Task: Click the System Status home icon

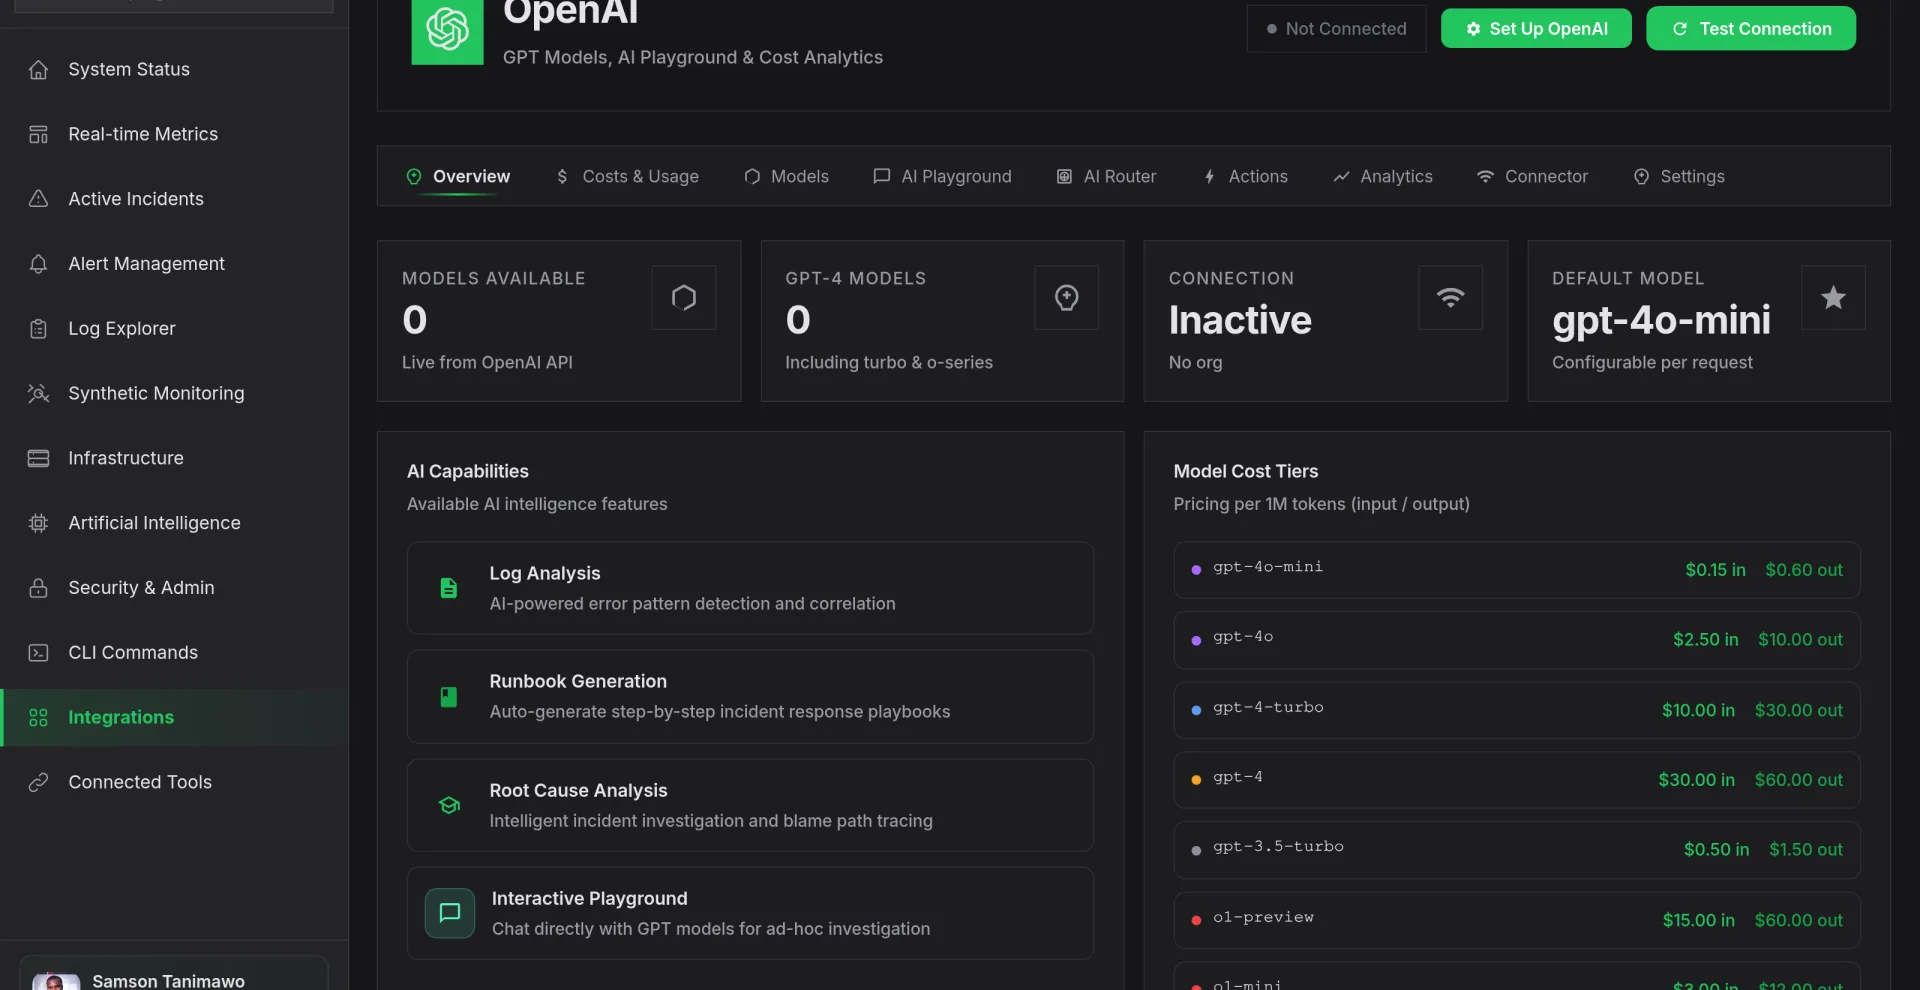Action: [38, 70]
